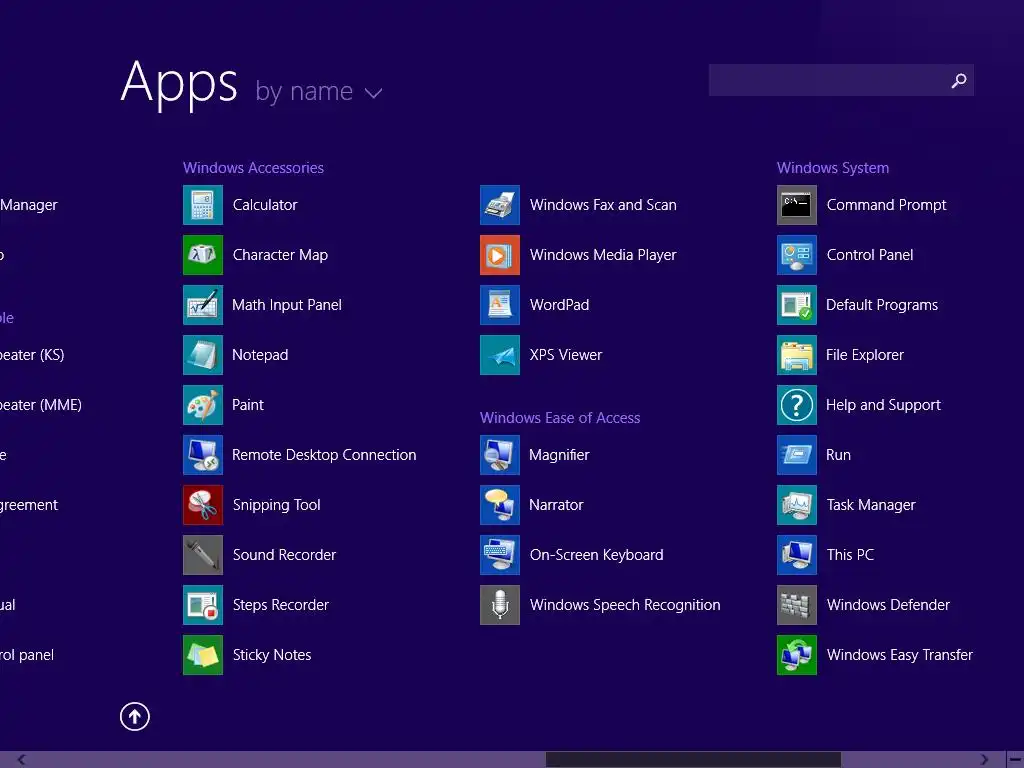Click the 'Command Prompt' text

tap(886, 205)
